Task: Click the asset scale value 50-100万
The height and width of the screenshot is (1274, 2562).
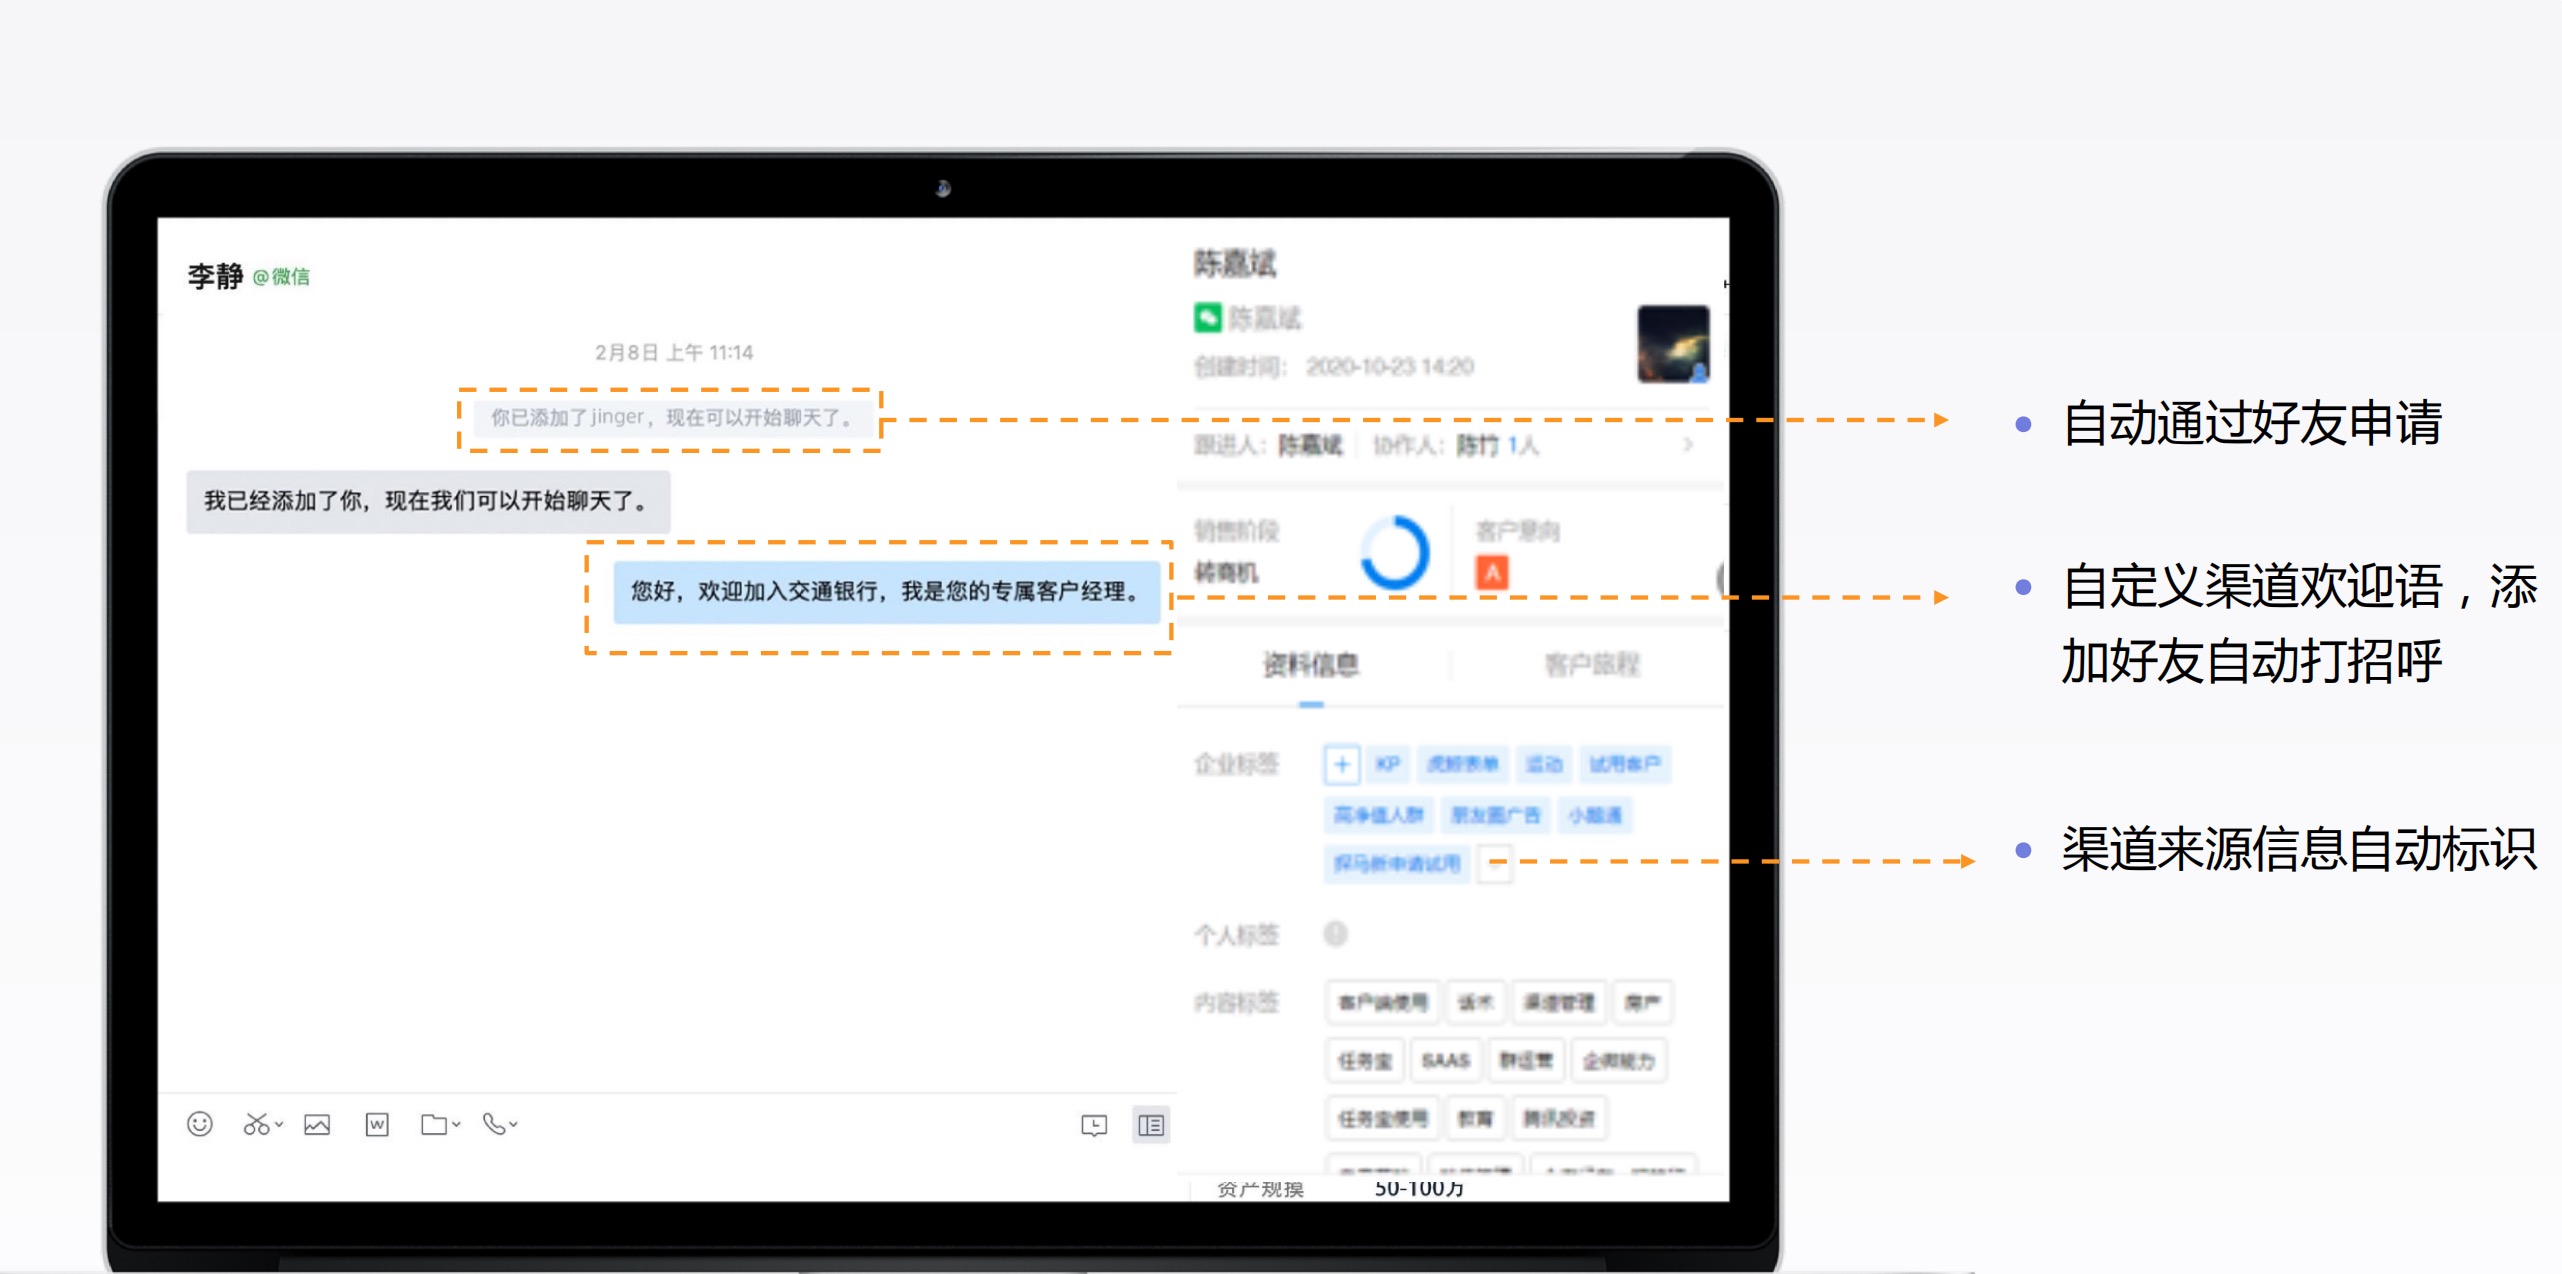Action: [1419, 1188]
